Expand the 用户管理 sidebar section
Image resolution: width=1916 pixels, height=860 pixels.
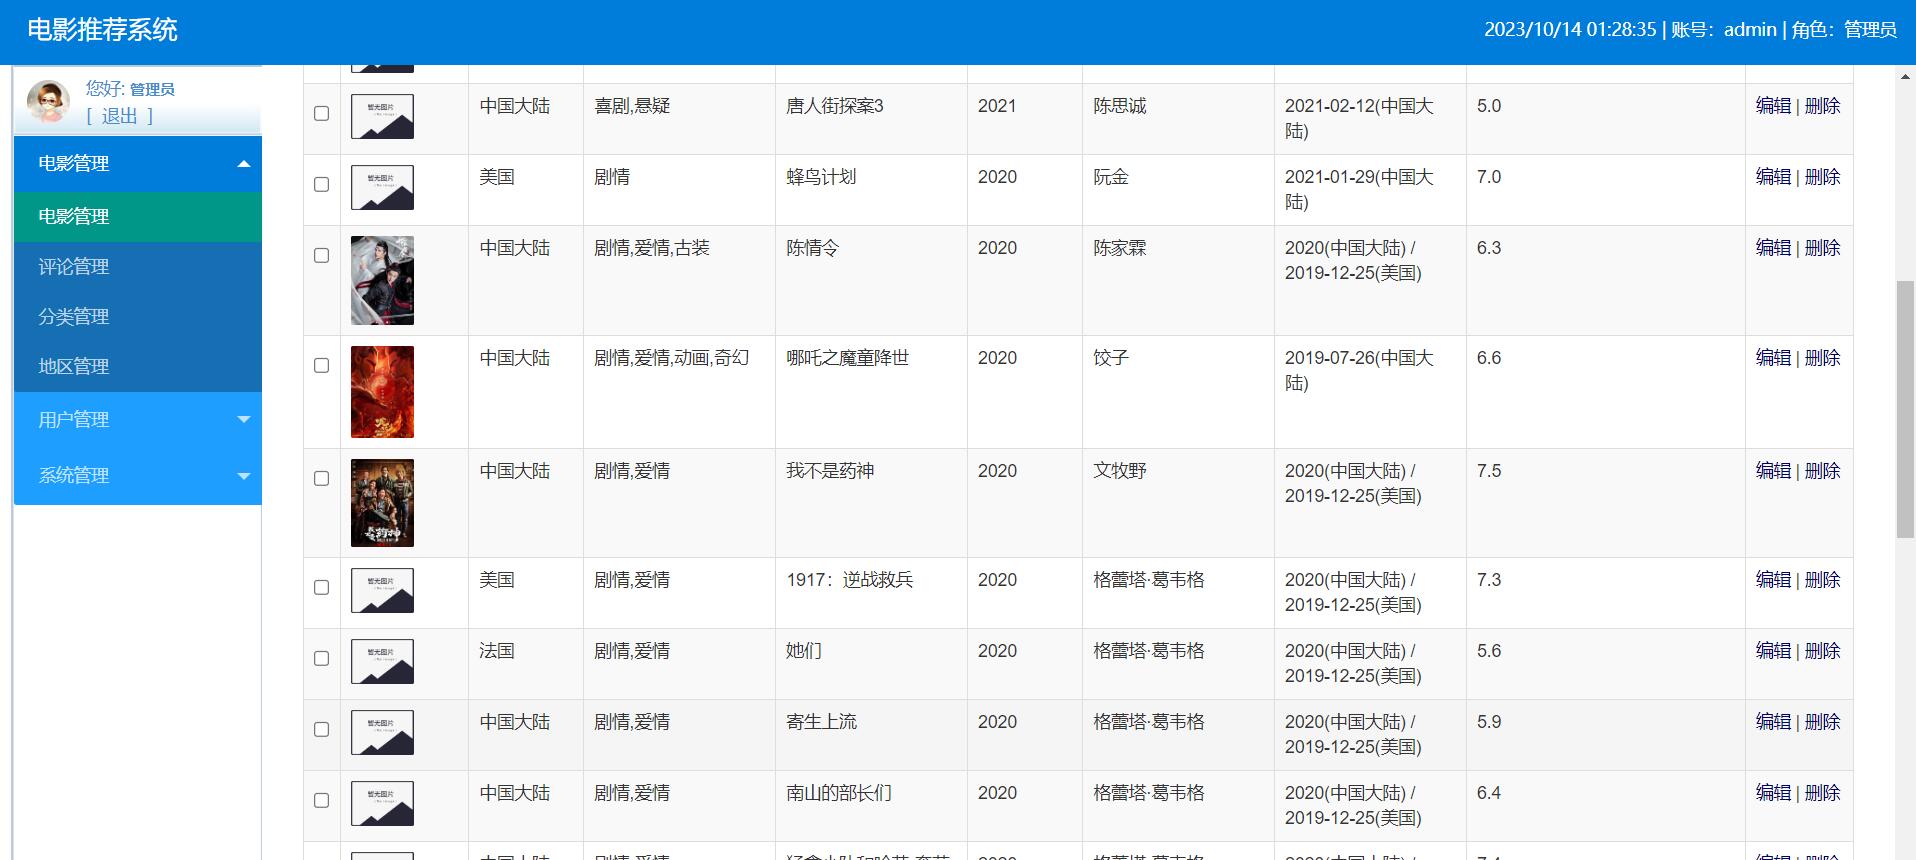(138, 419)
